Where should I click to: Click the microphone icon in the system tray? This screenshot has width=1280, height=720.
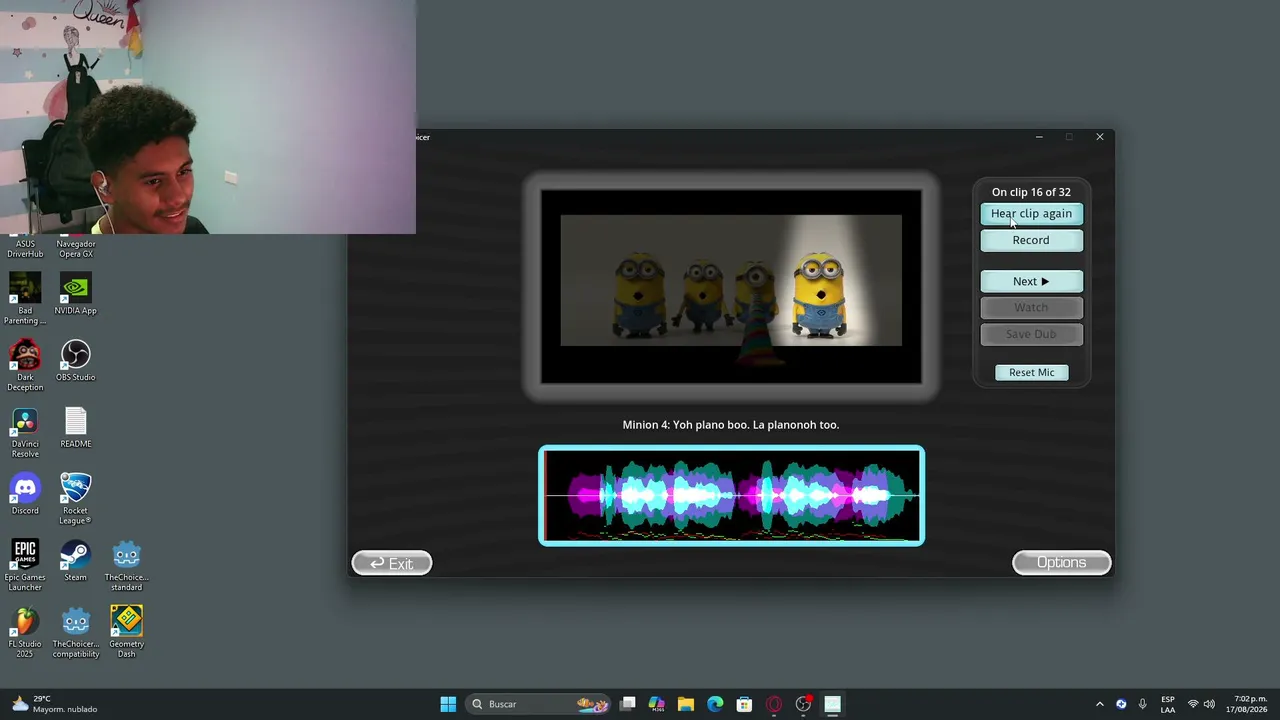(1142, 704)
